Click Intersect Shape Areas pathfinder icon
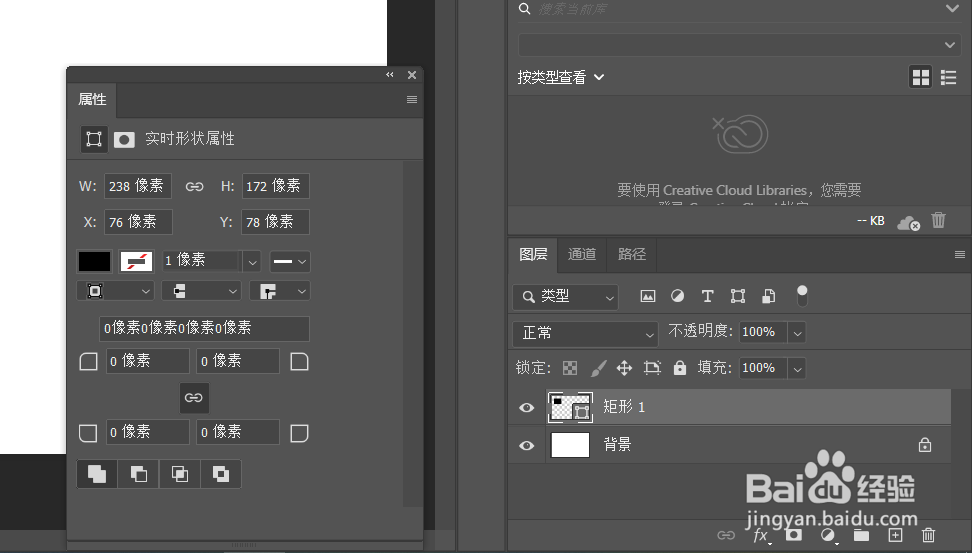The width and height of the screenshot is (972, 553). pyautogui.click(x=180, y=474)
